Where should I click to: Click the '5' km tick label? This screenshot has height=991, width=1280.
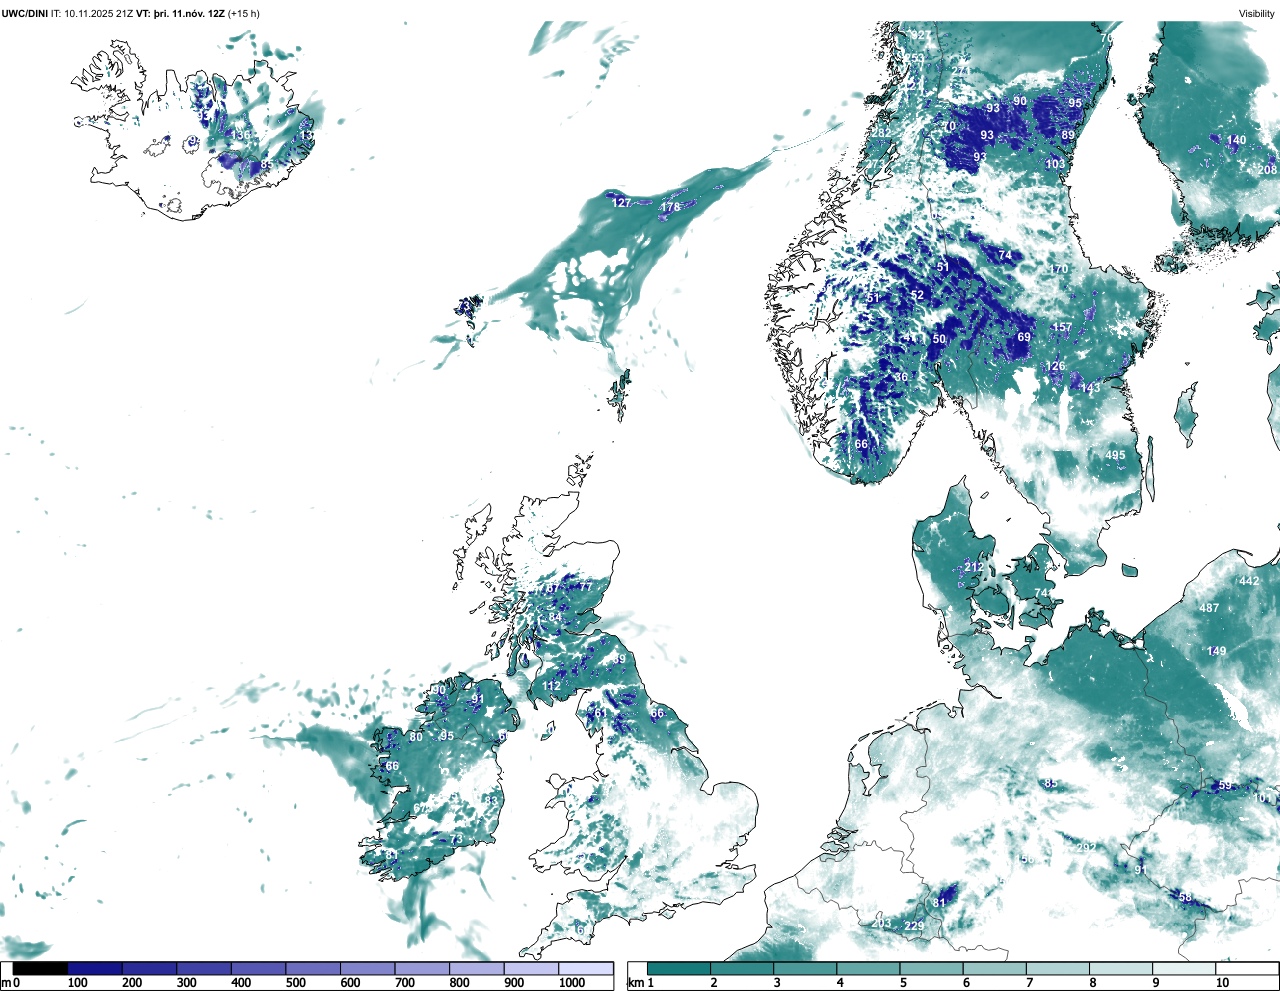[903, 983]
